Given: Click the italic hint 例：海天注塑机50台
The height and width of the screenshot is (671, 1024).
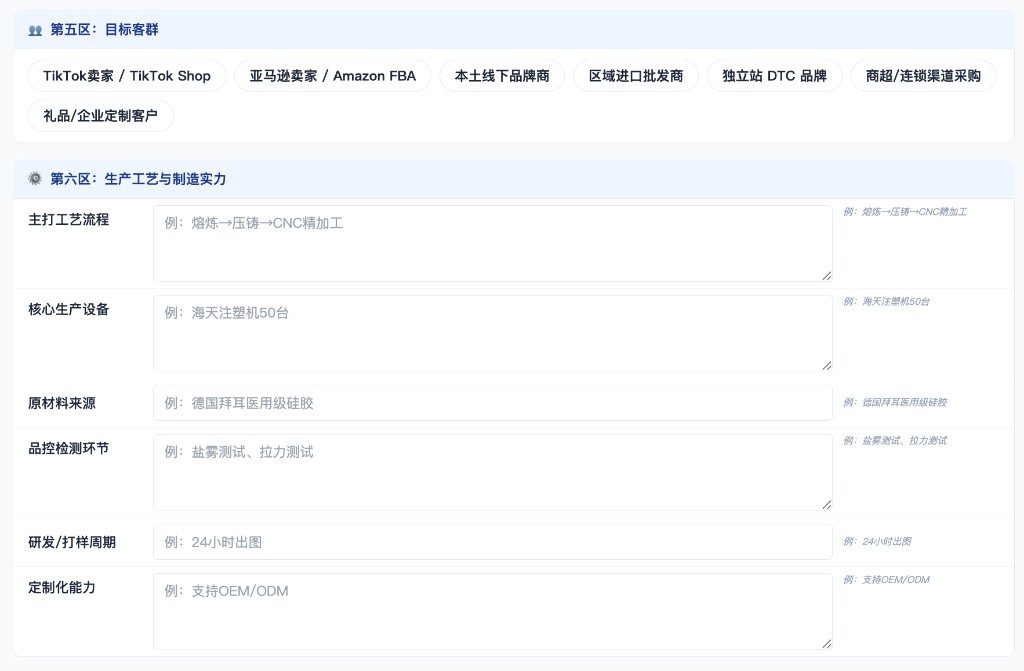Looking at the screenshot, I should pyautogui.click(x=886, y=301).
